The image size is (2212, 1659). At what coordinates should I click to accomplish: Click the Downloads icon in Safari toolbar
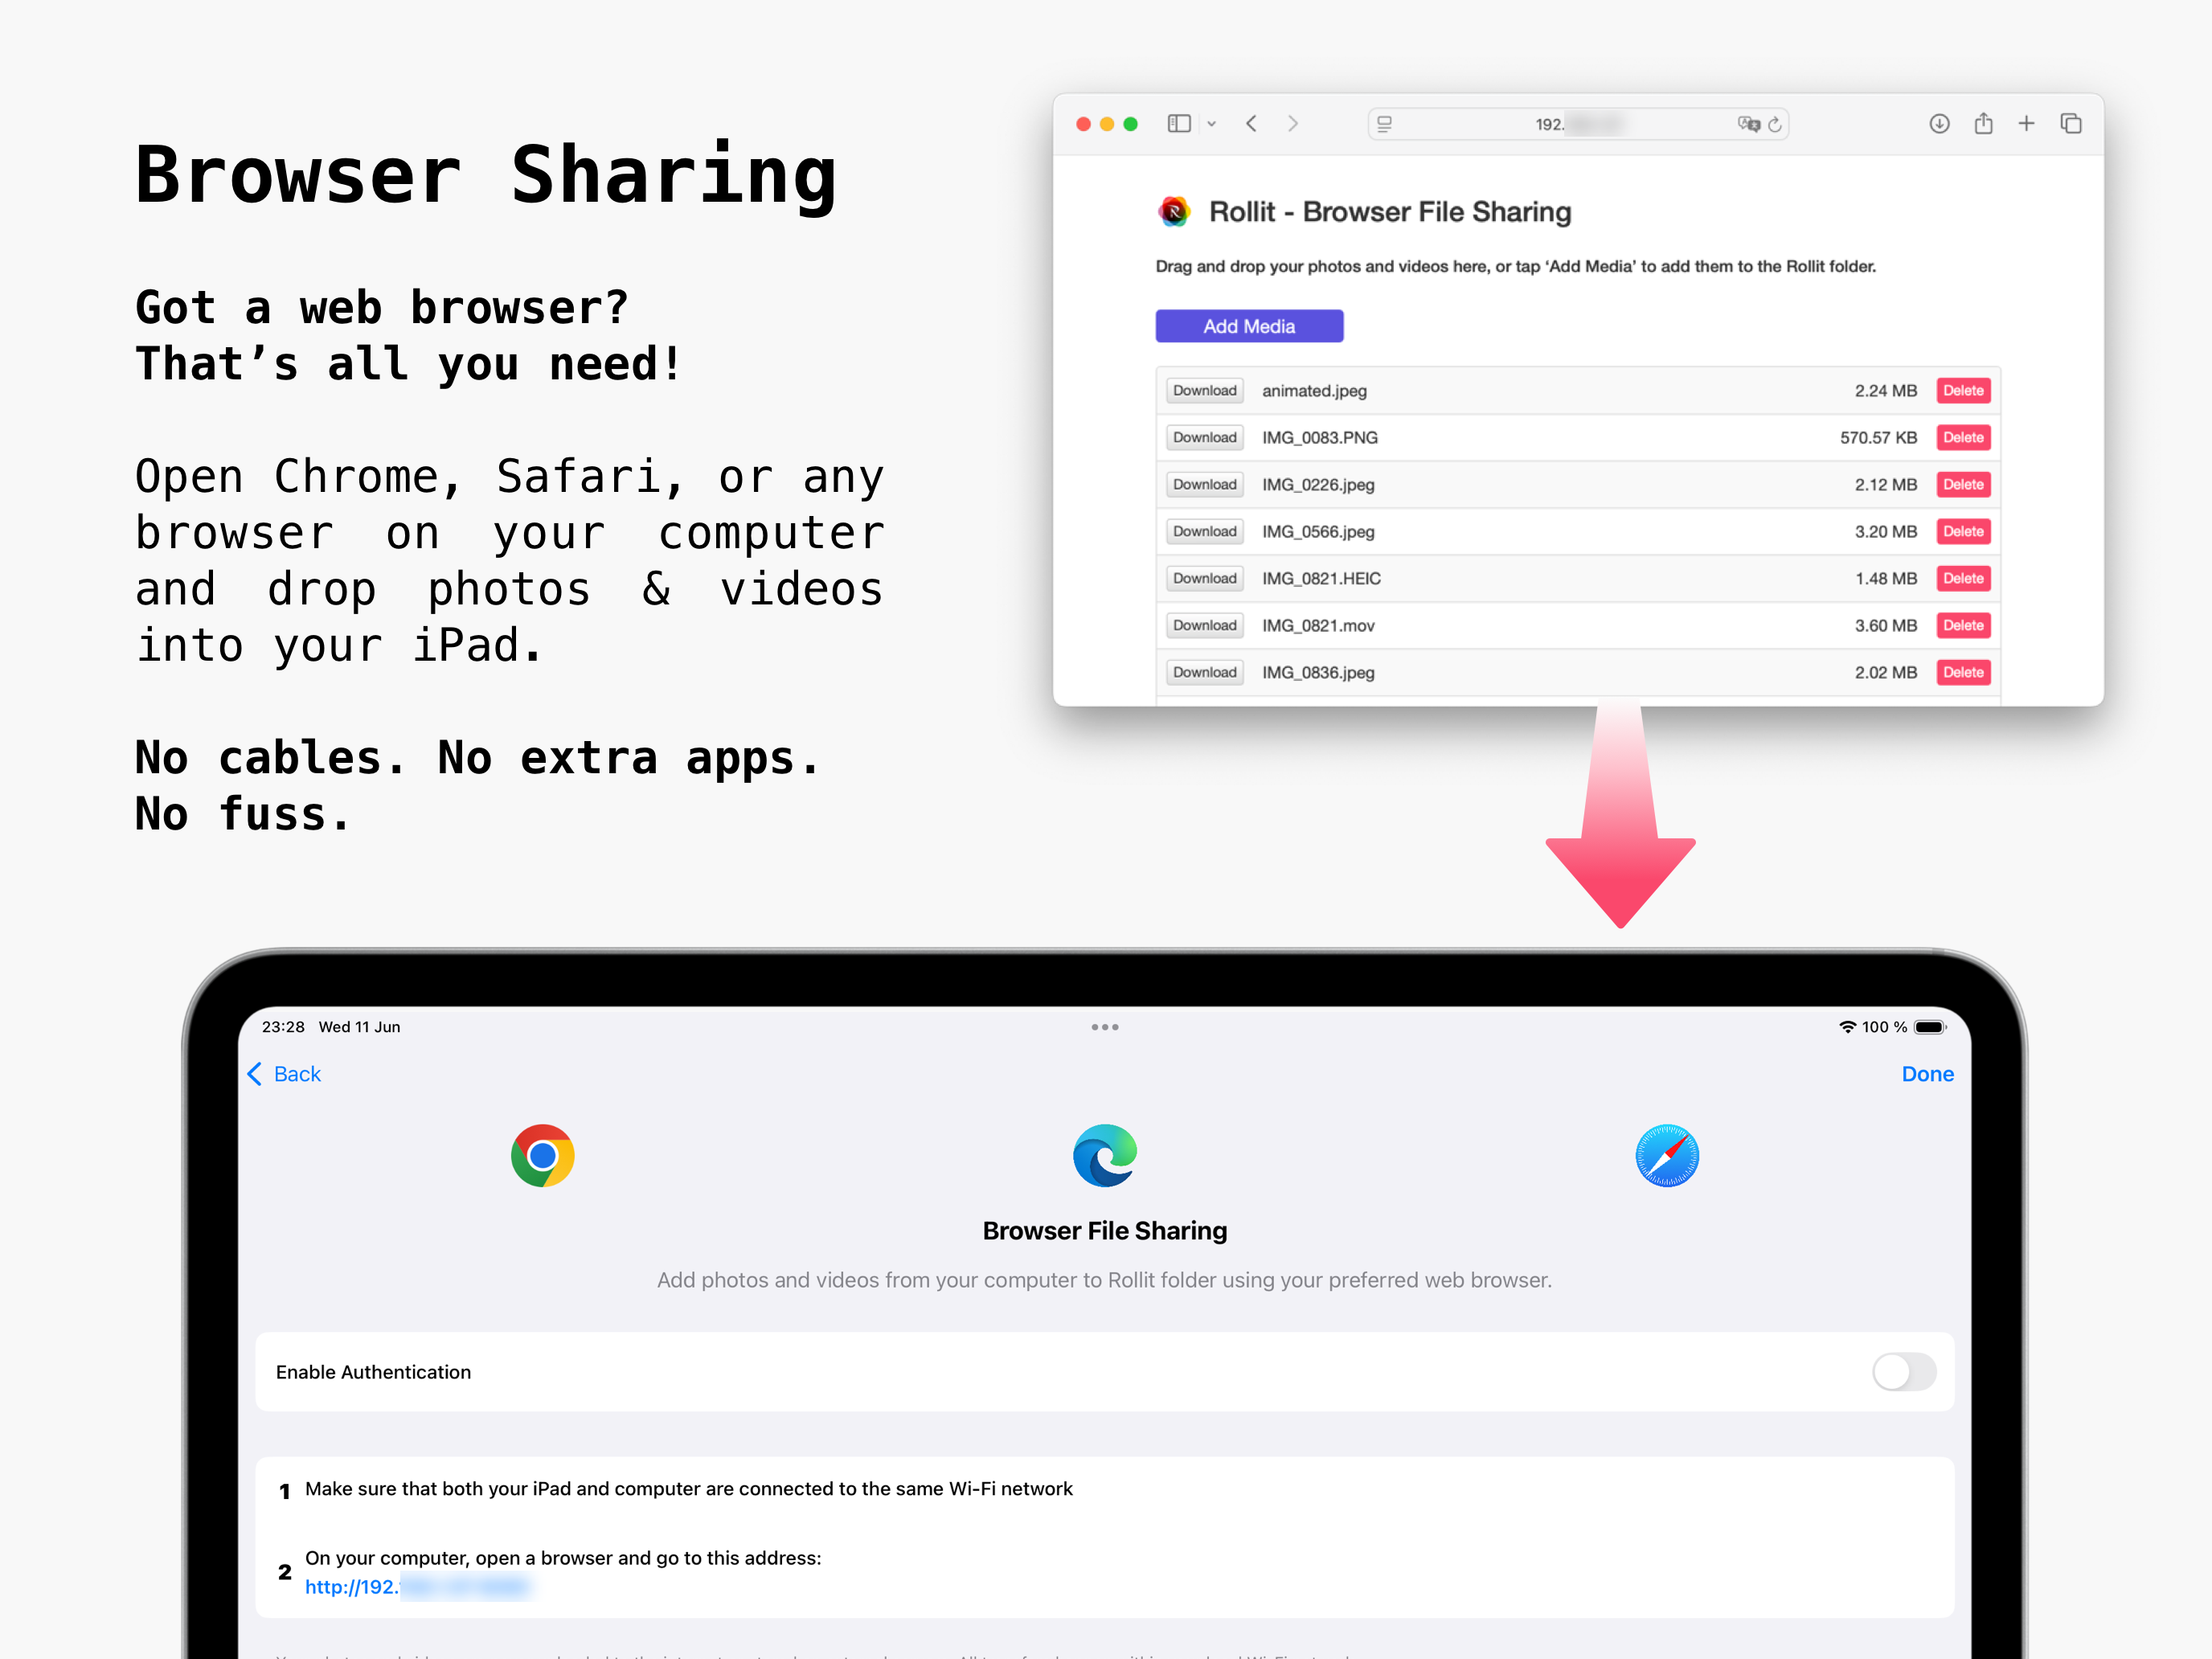click(1939, 123)
